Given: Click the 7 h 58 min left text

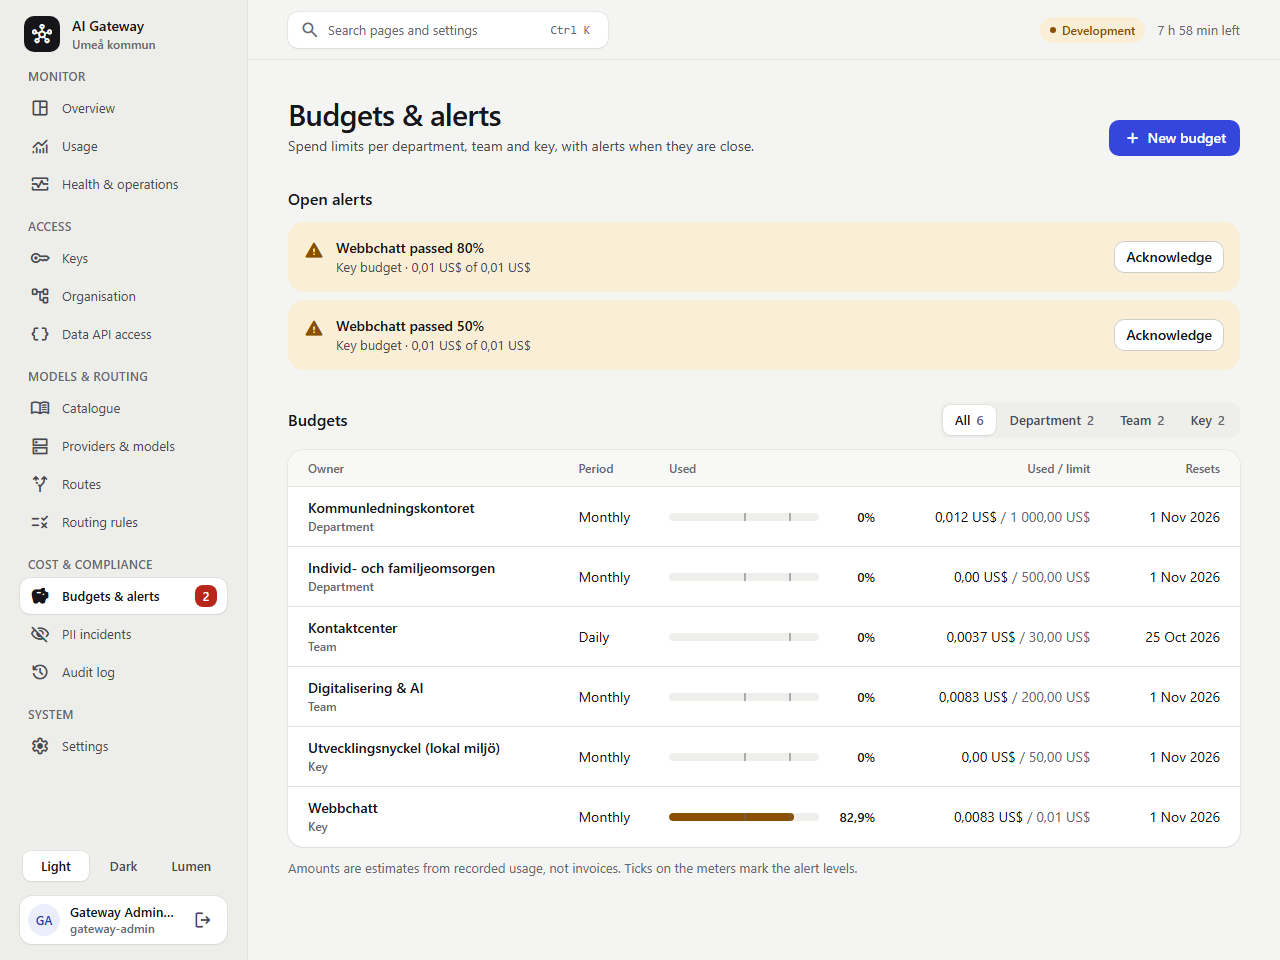Looking at the screenshot, I should tap(1198, 30).
